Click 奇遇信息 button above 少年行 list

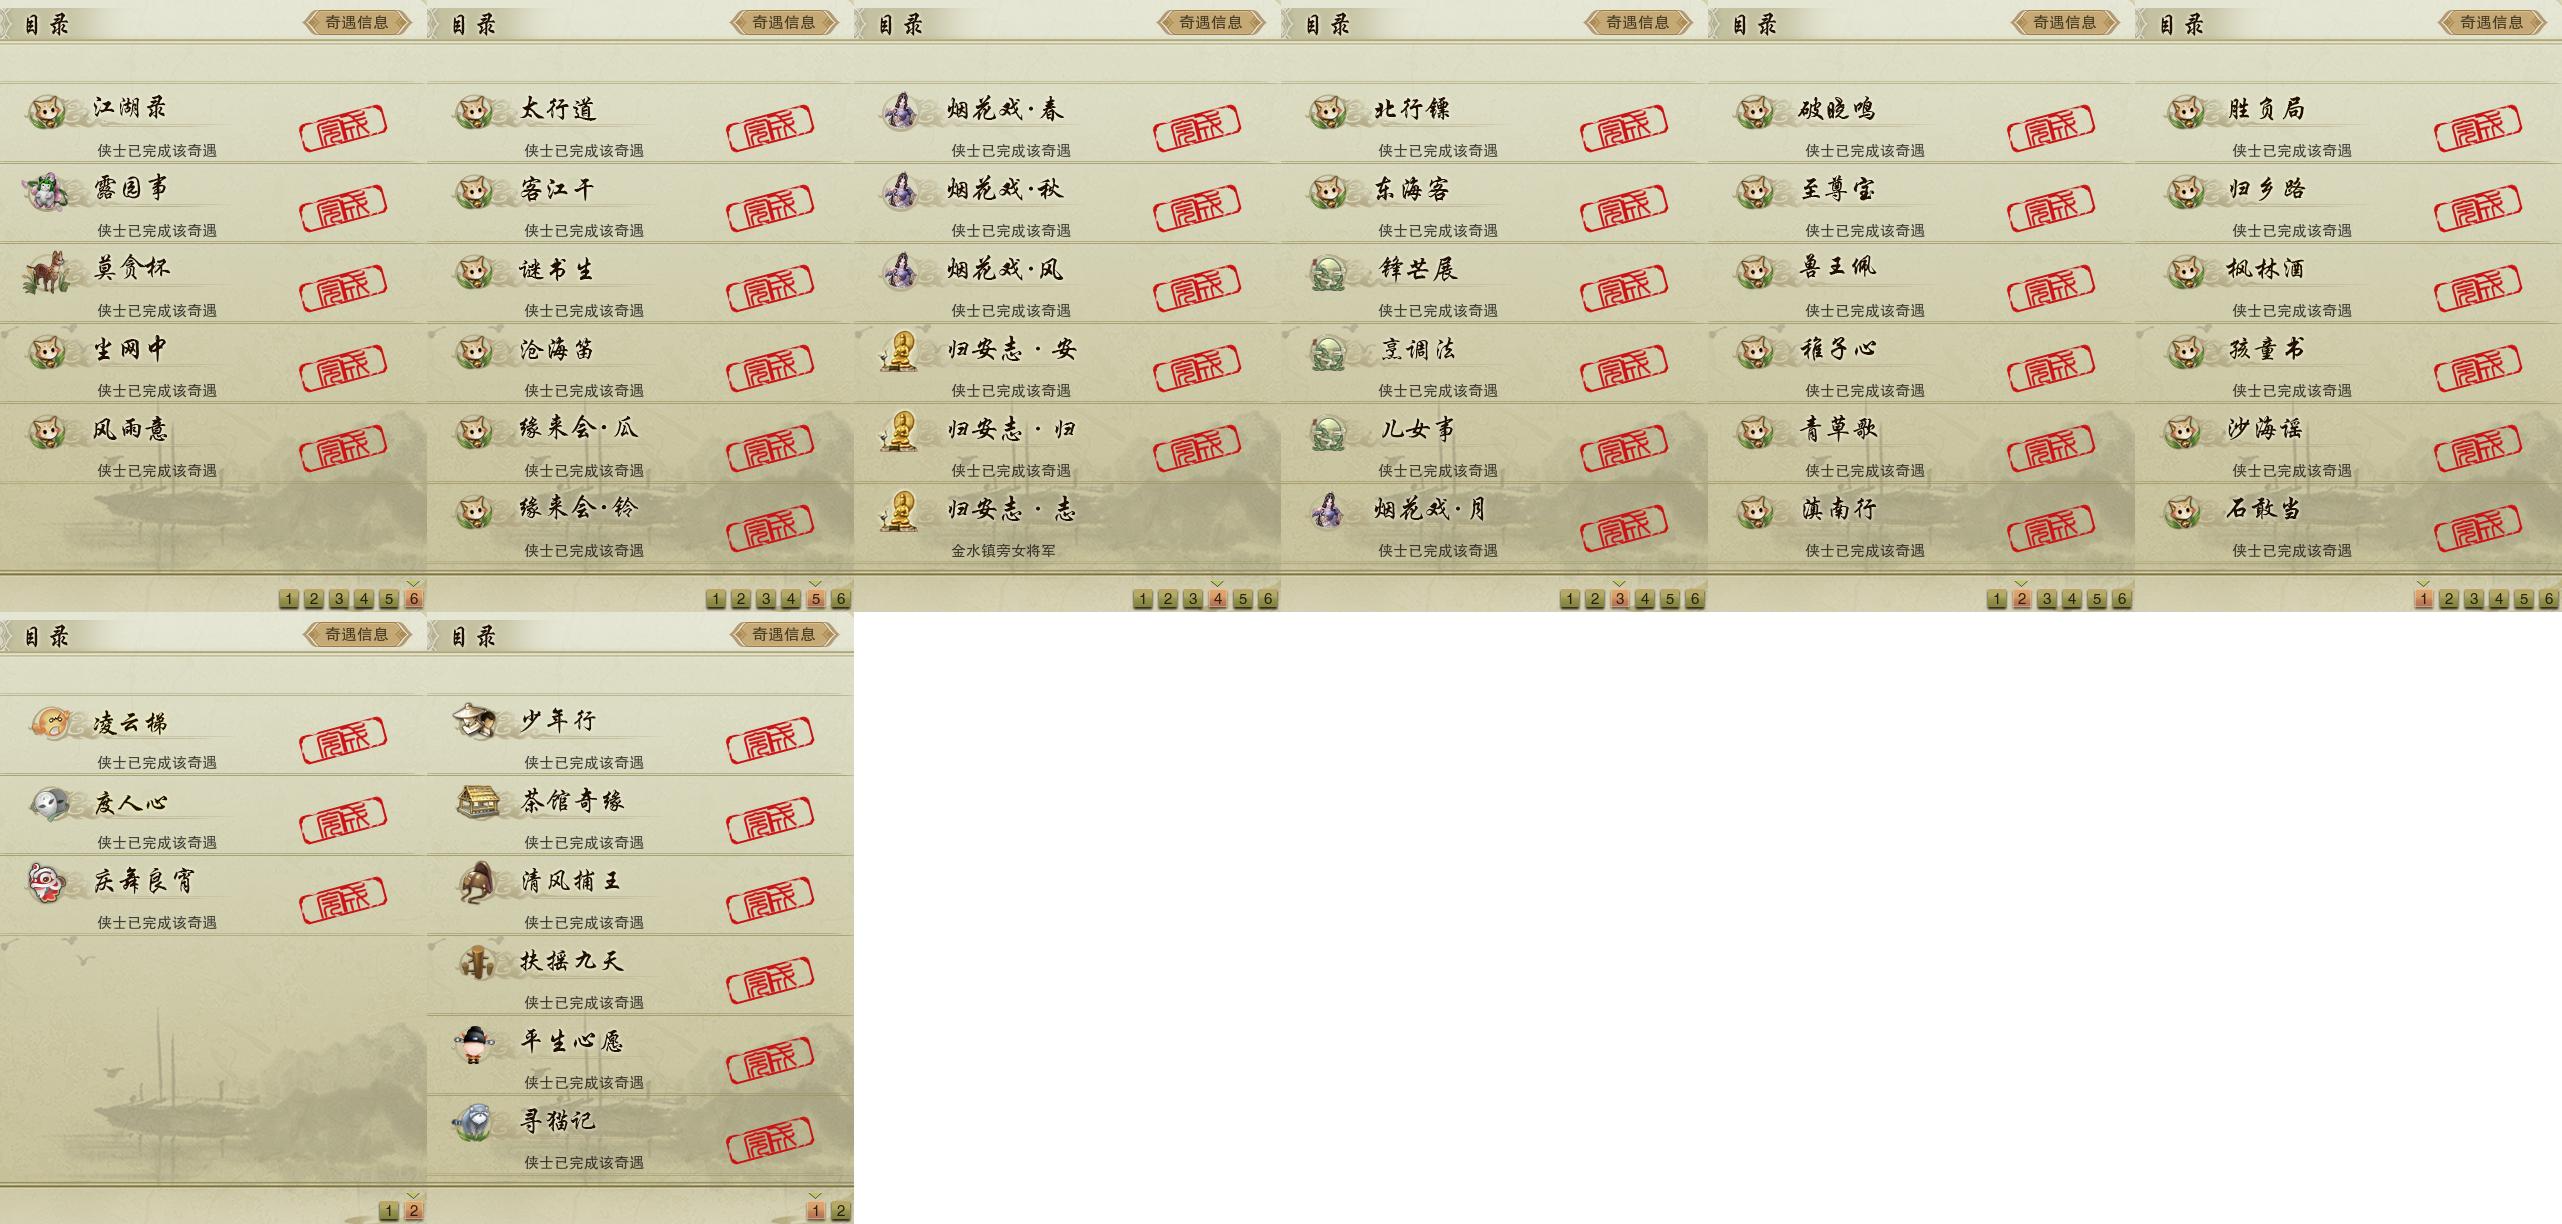point(785,634)
